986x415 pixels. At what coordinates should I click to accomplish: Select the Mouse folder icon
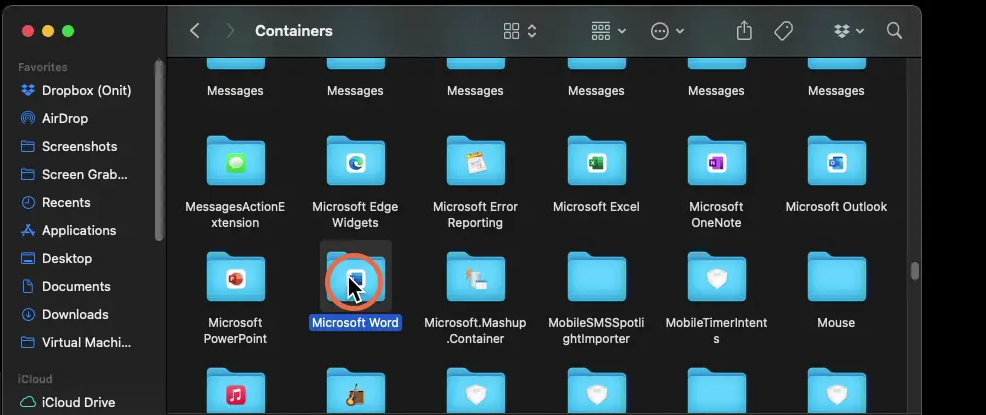click(836, 277)
